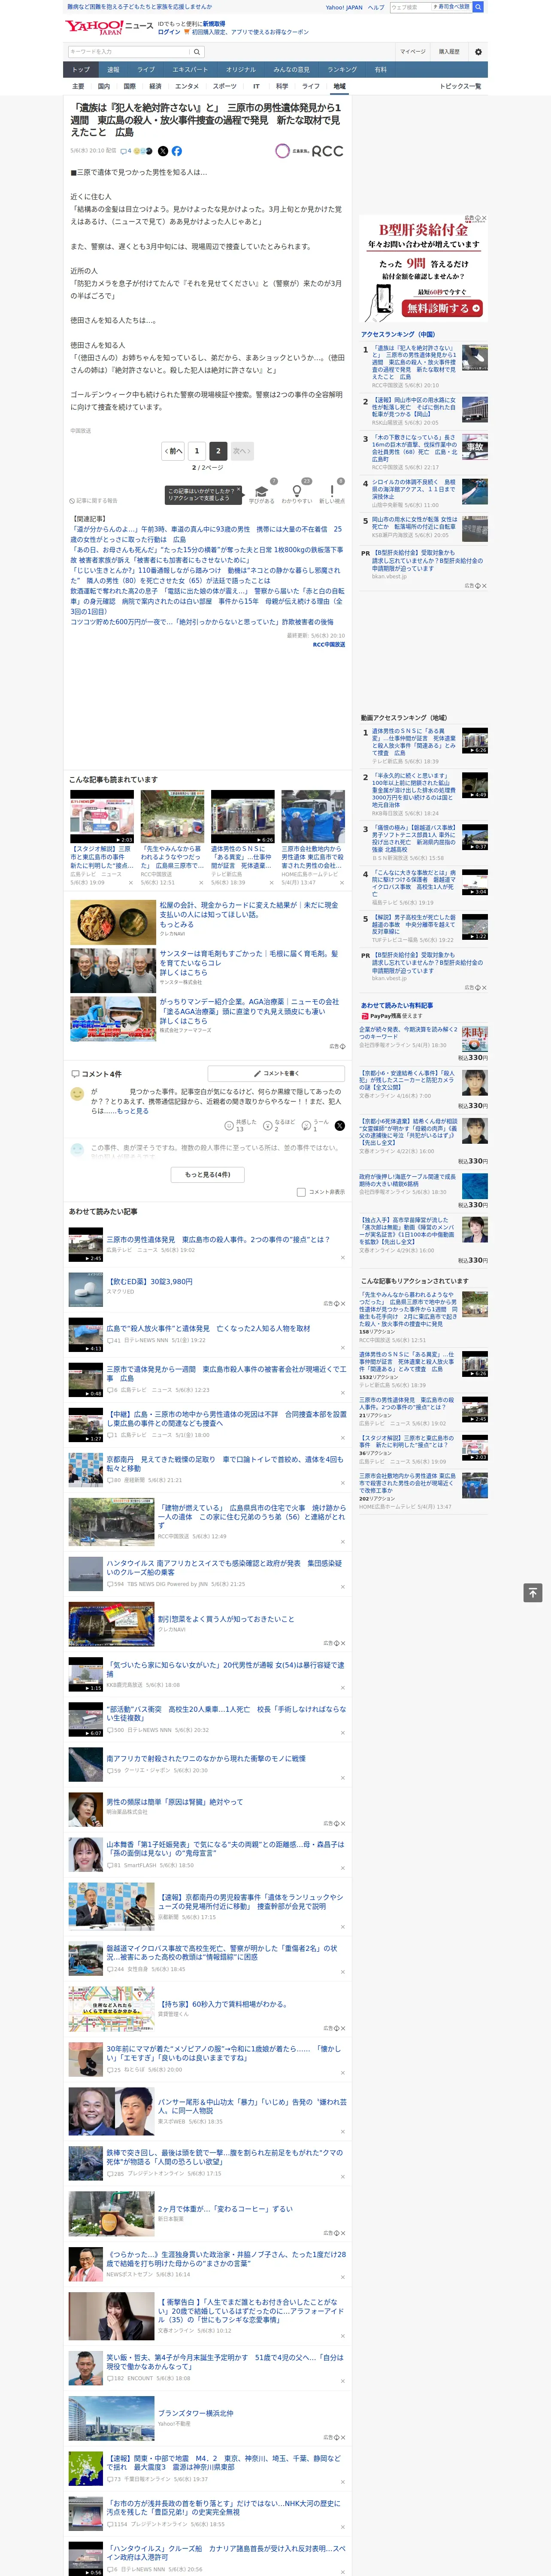
Task: Open the B型肝炎給付金 banner ad
Action: click(x=423, y=269)
